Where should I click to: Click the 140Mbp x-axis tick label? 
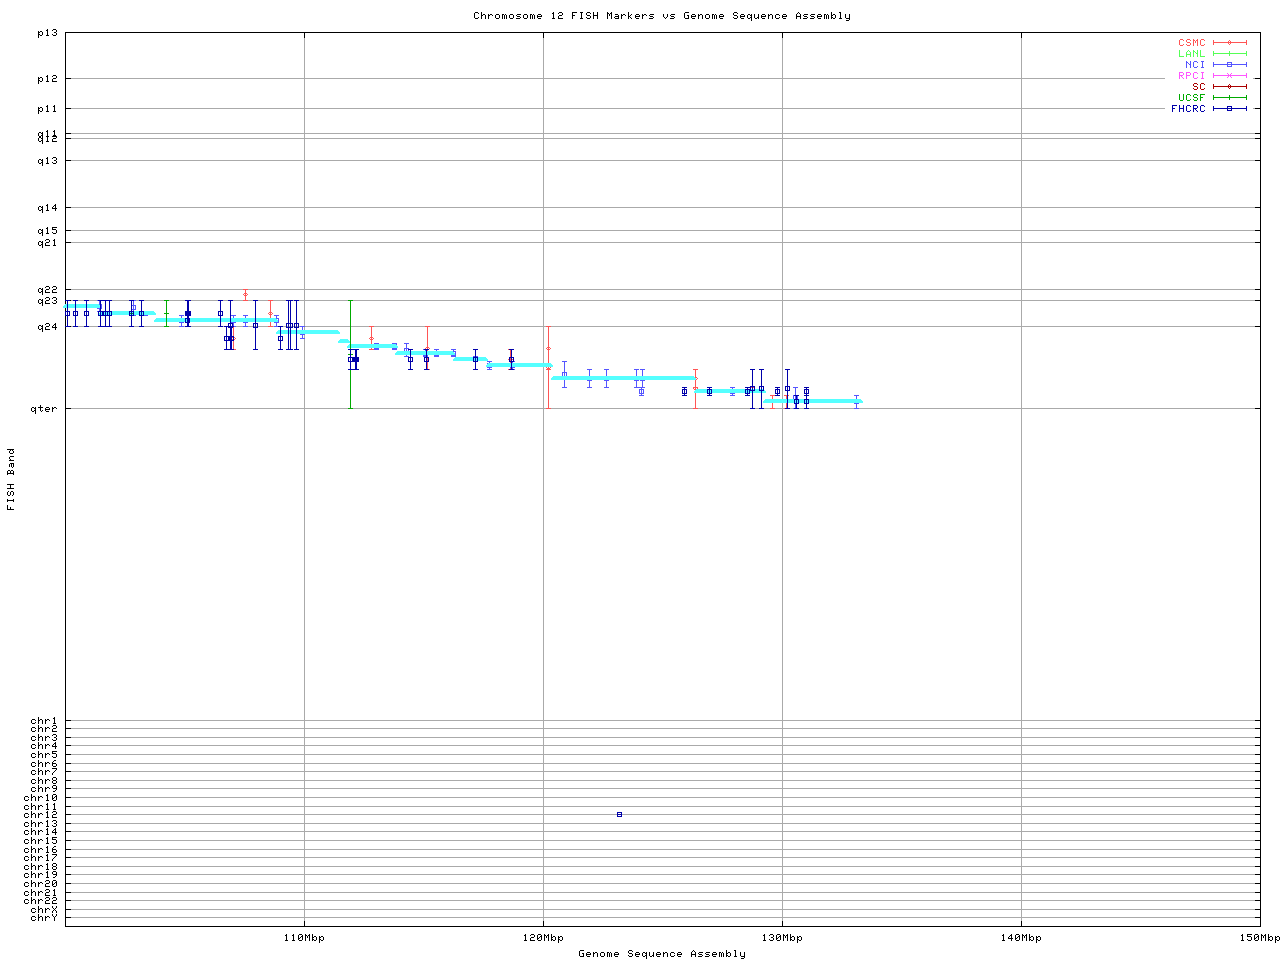click(1021, 938)
